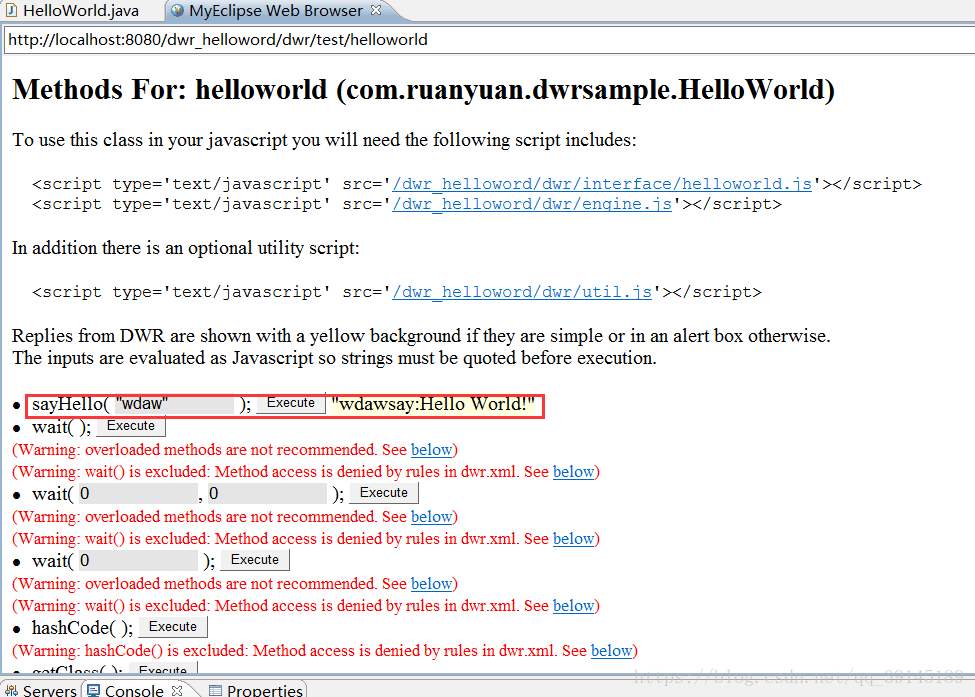This screenshot has height=697, width=975.
Task: Open the Servers view tab
Action: (x=40, y=690)
